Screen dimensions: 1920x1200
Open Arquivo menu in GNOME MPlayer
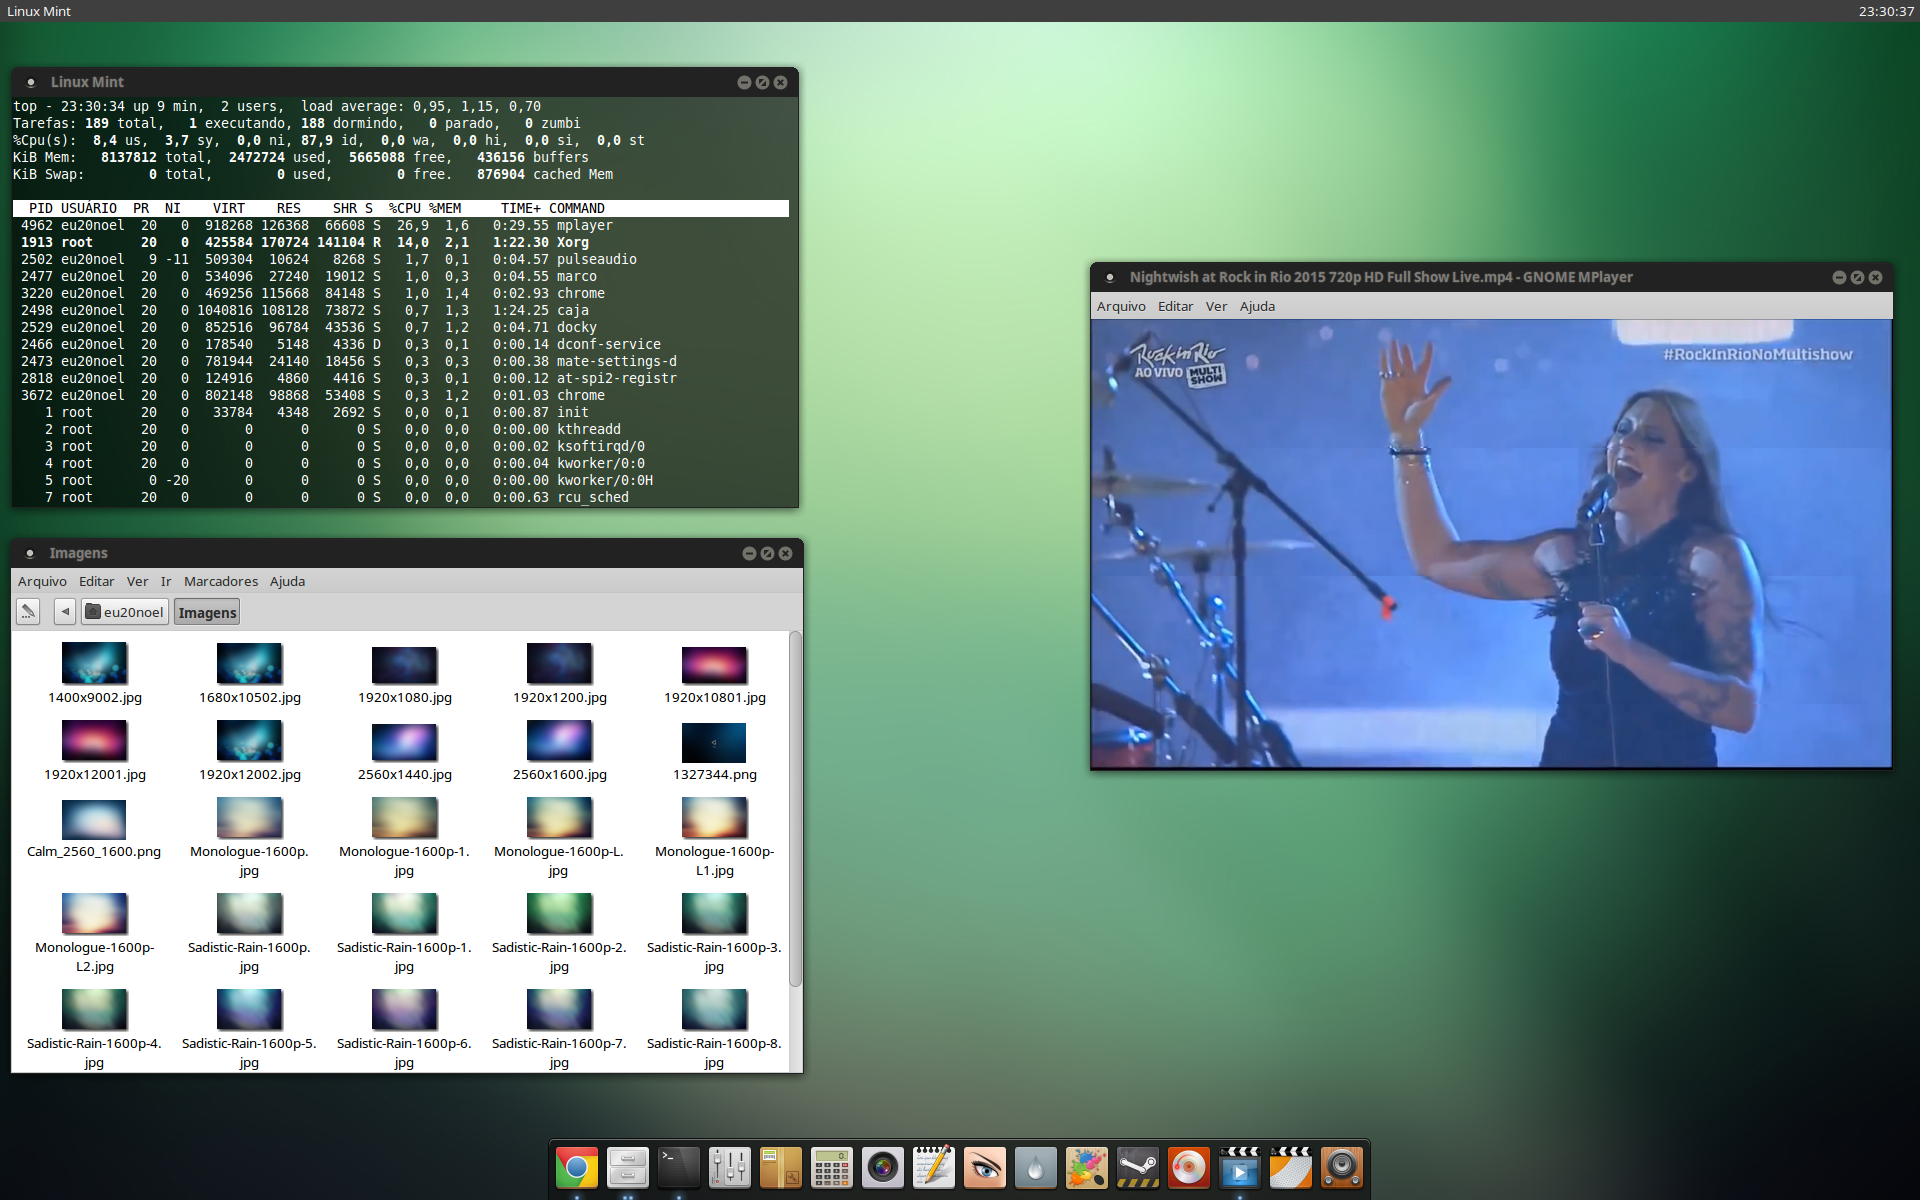click(x=1121, y=306)
